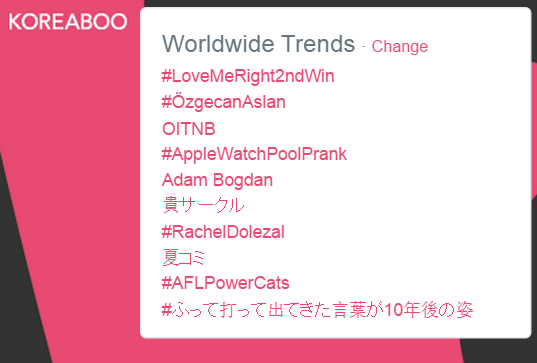Screen dimensions: 537x363
Task: Click the KOREABOO logo
Action: [68, 22]
